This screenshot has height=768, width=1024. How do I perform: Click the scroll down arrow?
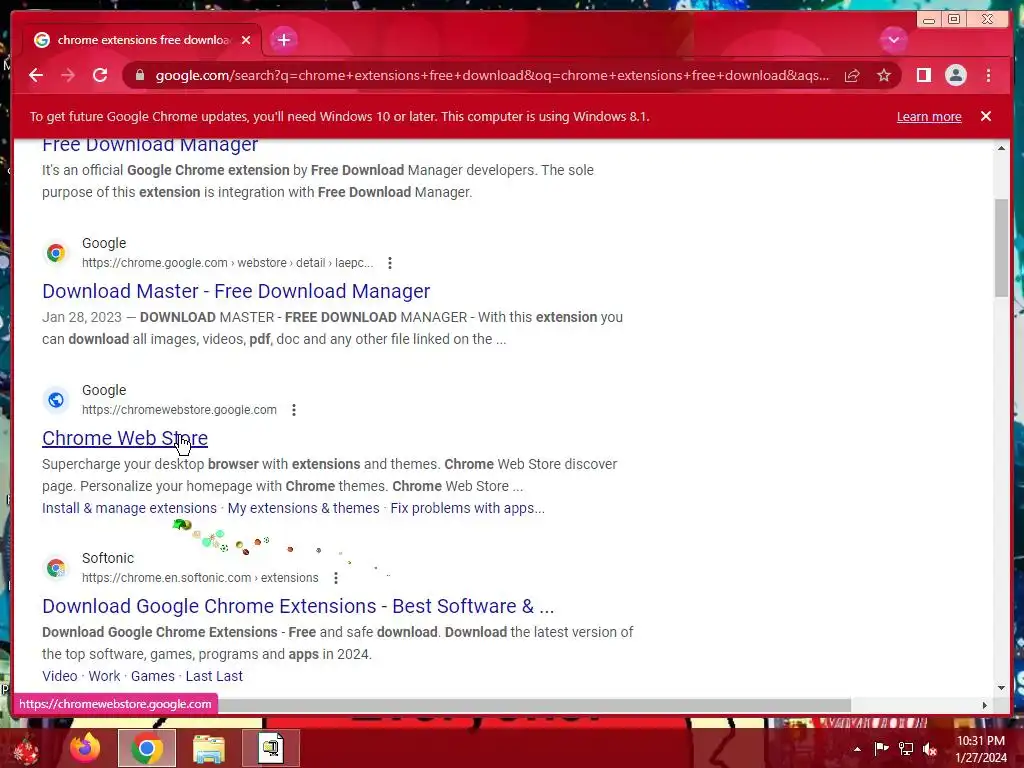coord(1001,687)
